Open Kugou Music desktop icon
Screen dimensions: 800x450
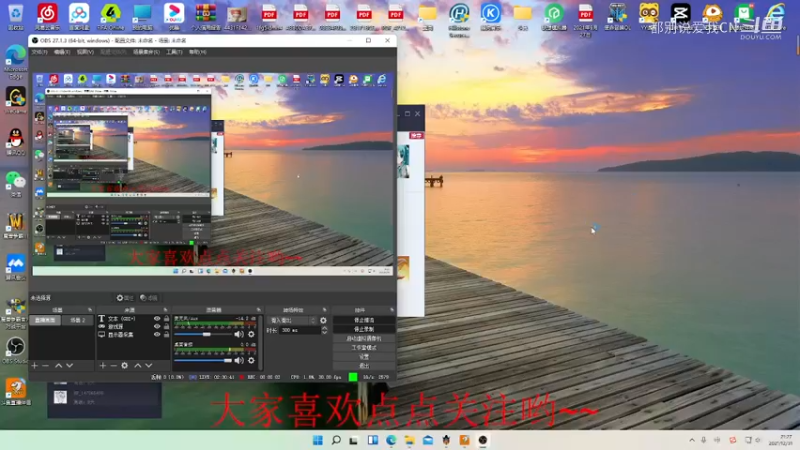[490, 16]
